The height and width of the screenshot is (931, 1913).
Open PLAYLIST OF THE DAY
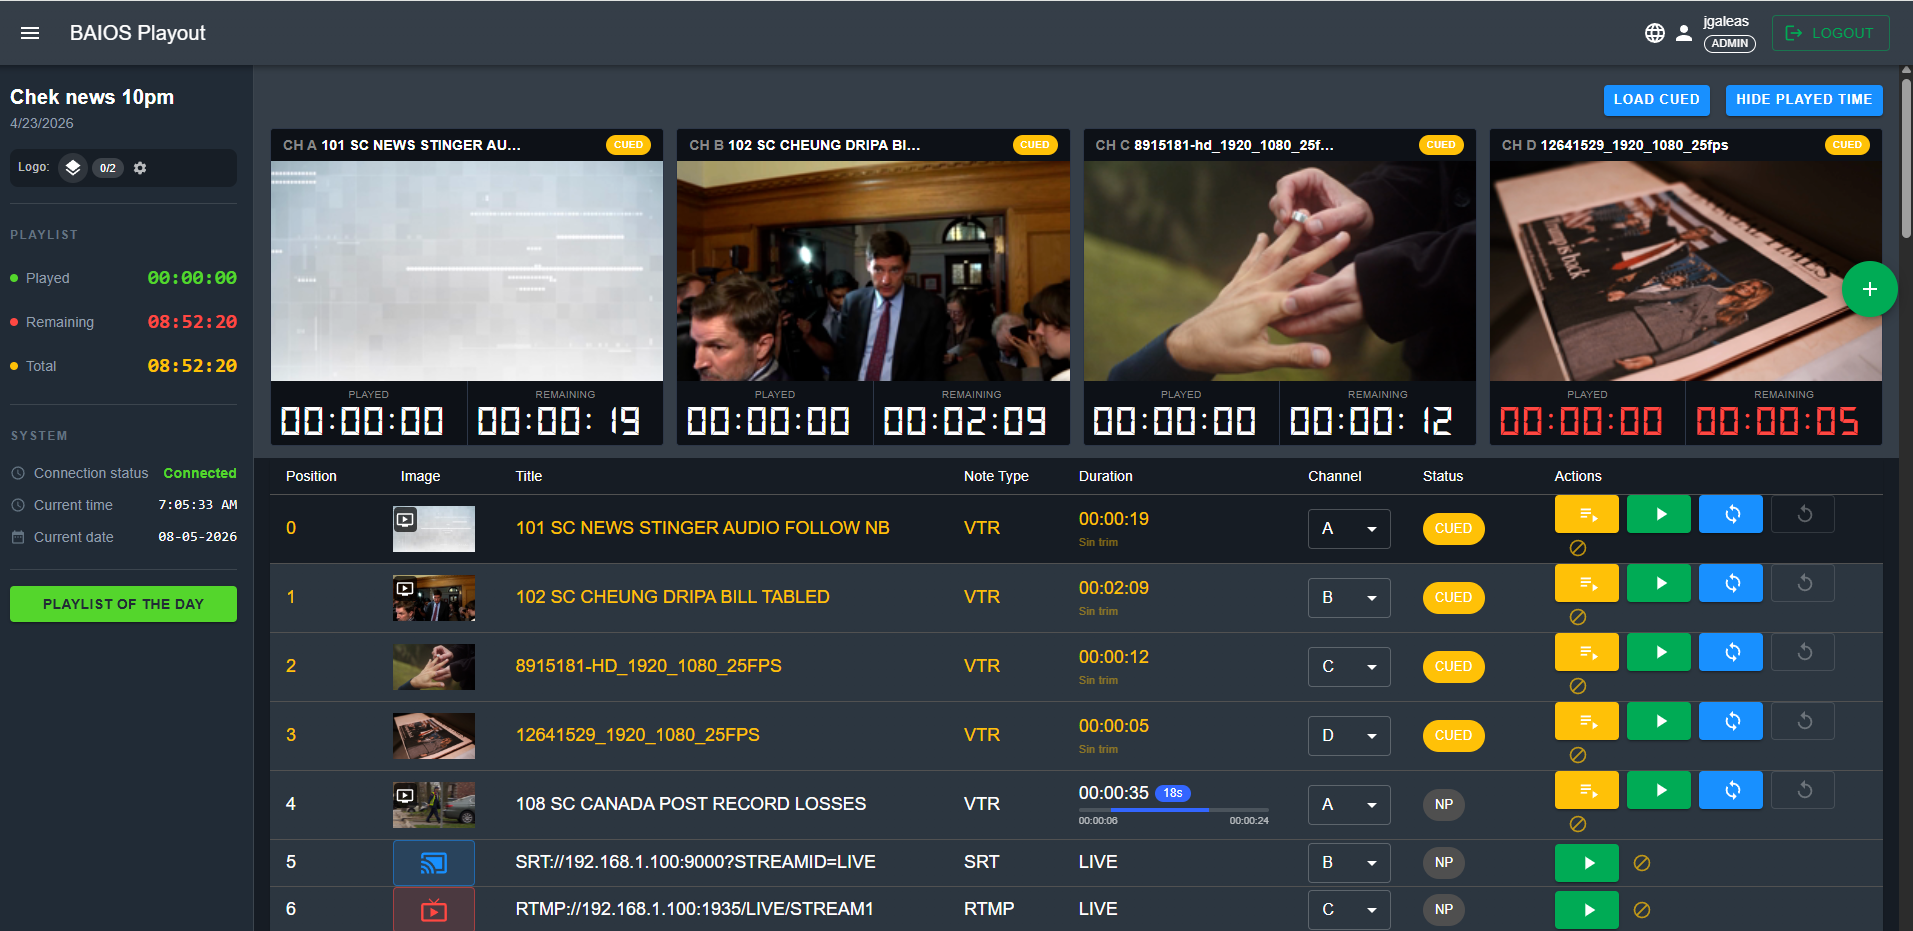pyautogui.click(x=123, y=604)
